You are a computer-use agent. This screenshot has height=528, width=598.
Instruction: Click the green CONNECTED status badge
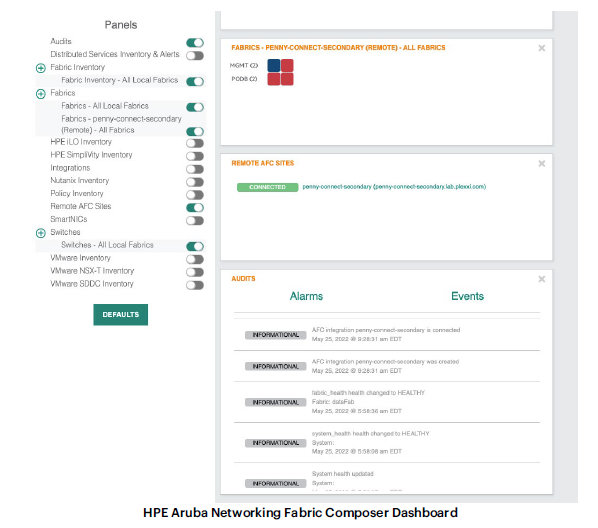(267, 187)
